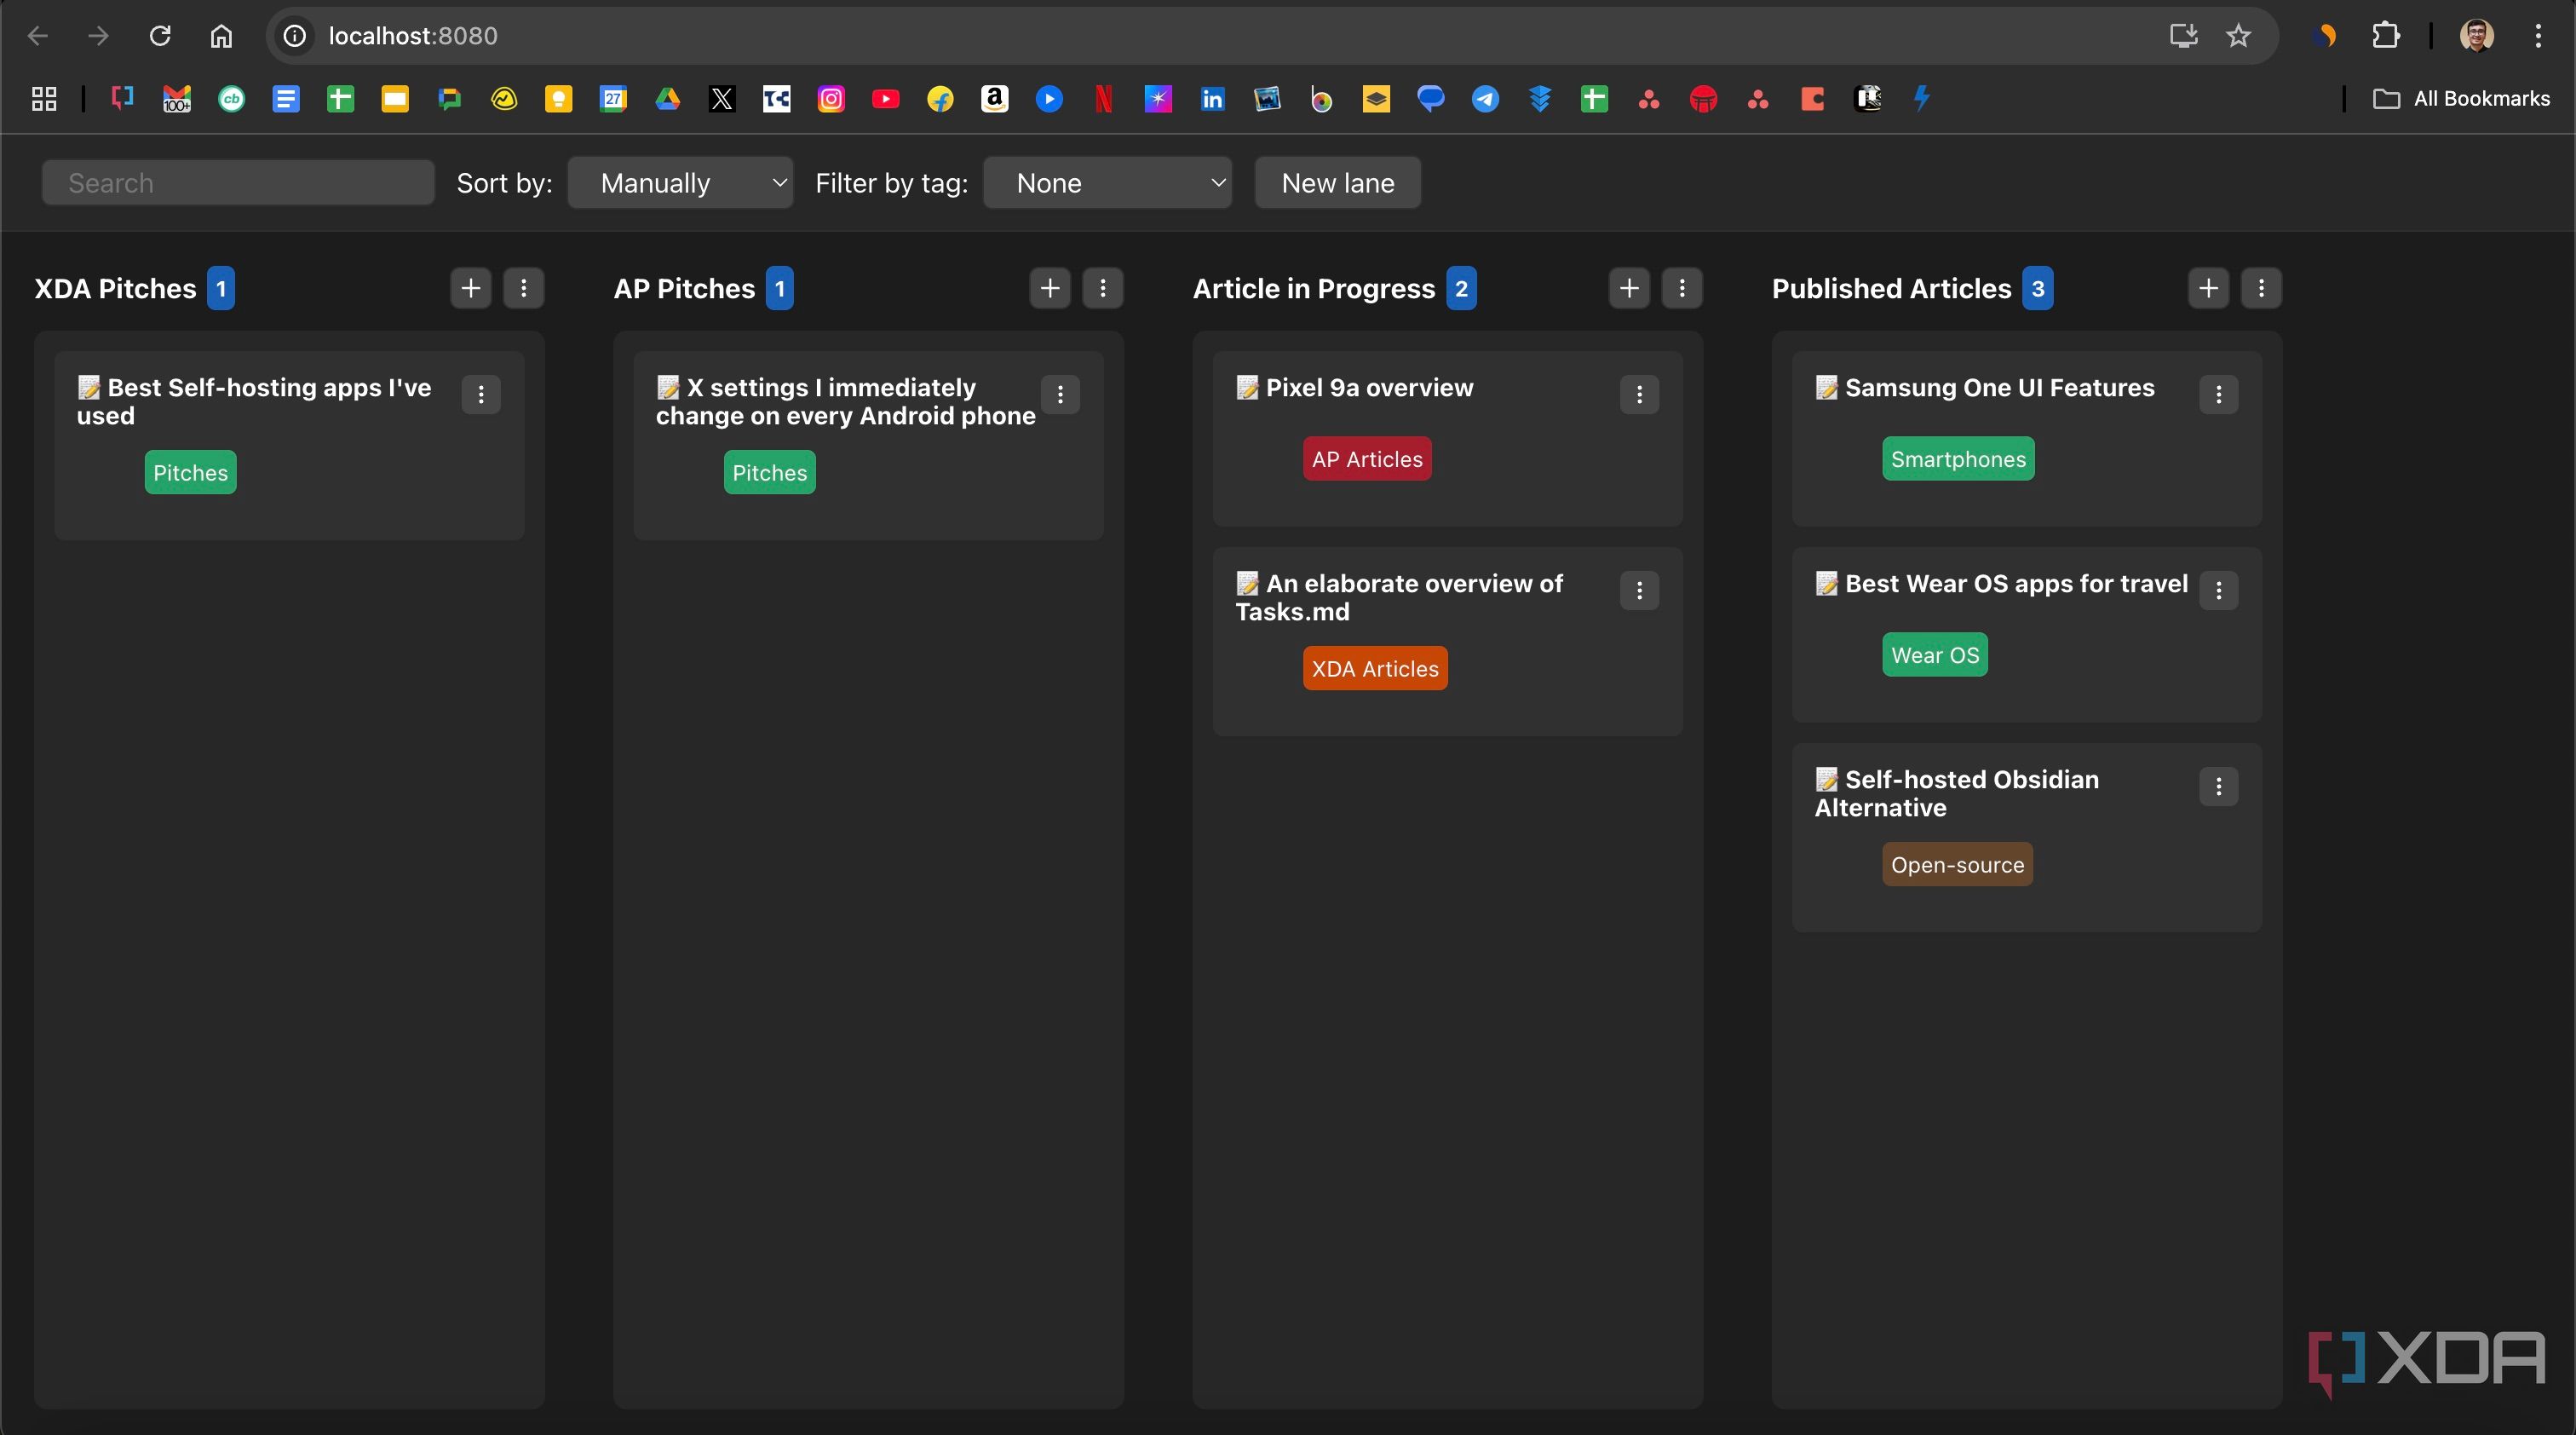Open Published Articles lane options menu
Viewport: 2576px width, 1435px height.
pyautogui.click(x=2261, y=288)
